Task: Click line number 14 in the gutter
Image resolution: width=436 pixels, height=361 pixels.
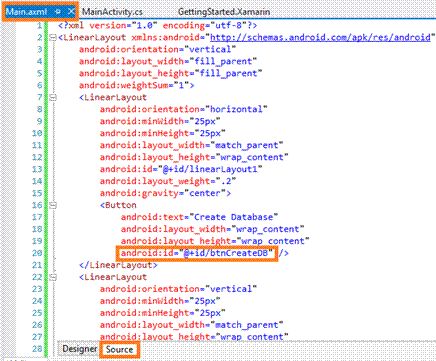Action: tap(37, 181)
